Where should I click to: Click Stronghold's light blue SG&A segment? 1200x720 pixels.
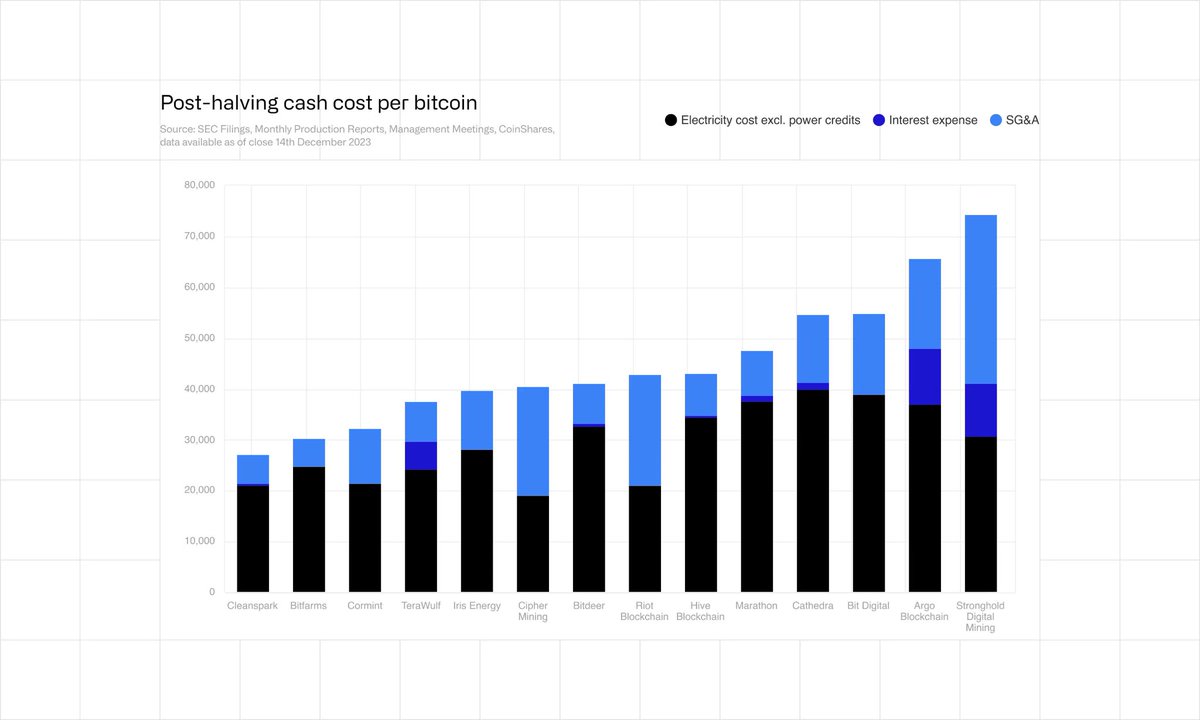[x=981, y=299]
